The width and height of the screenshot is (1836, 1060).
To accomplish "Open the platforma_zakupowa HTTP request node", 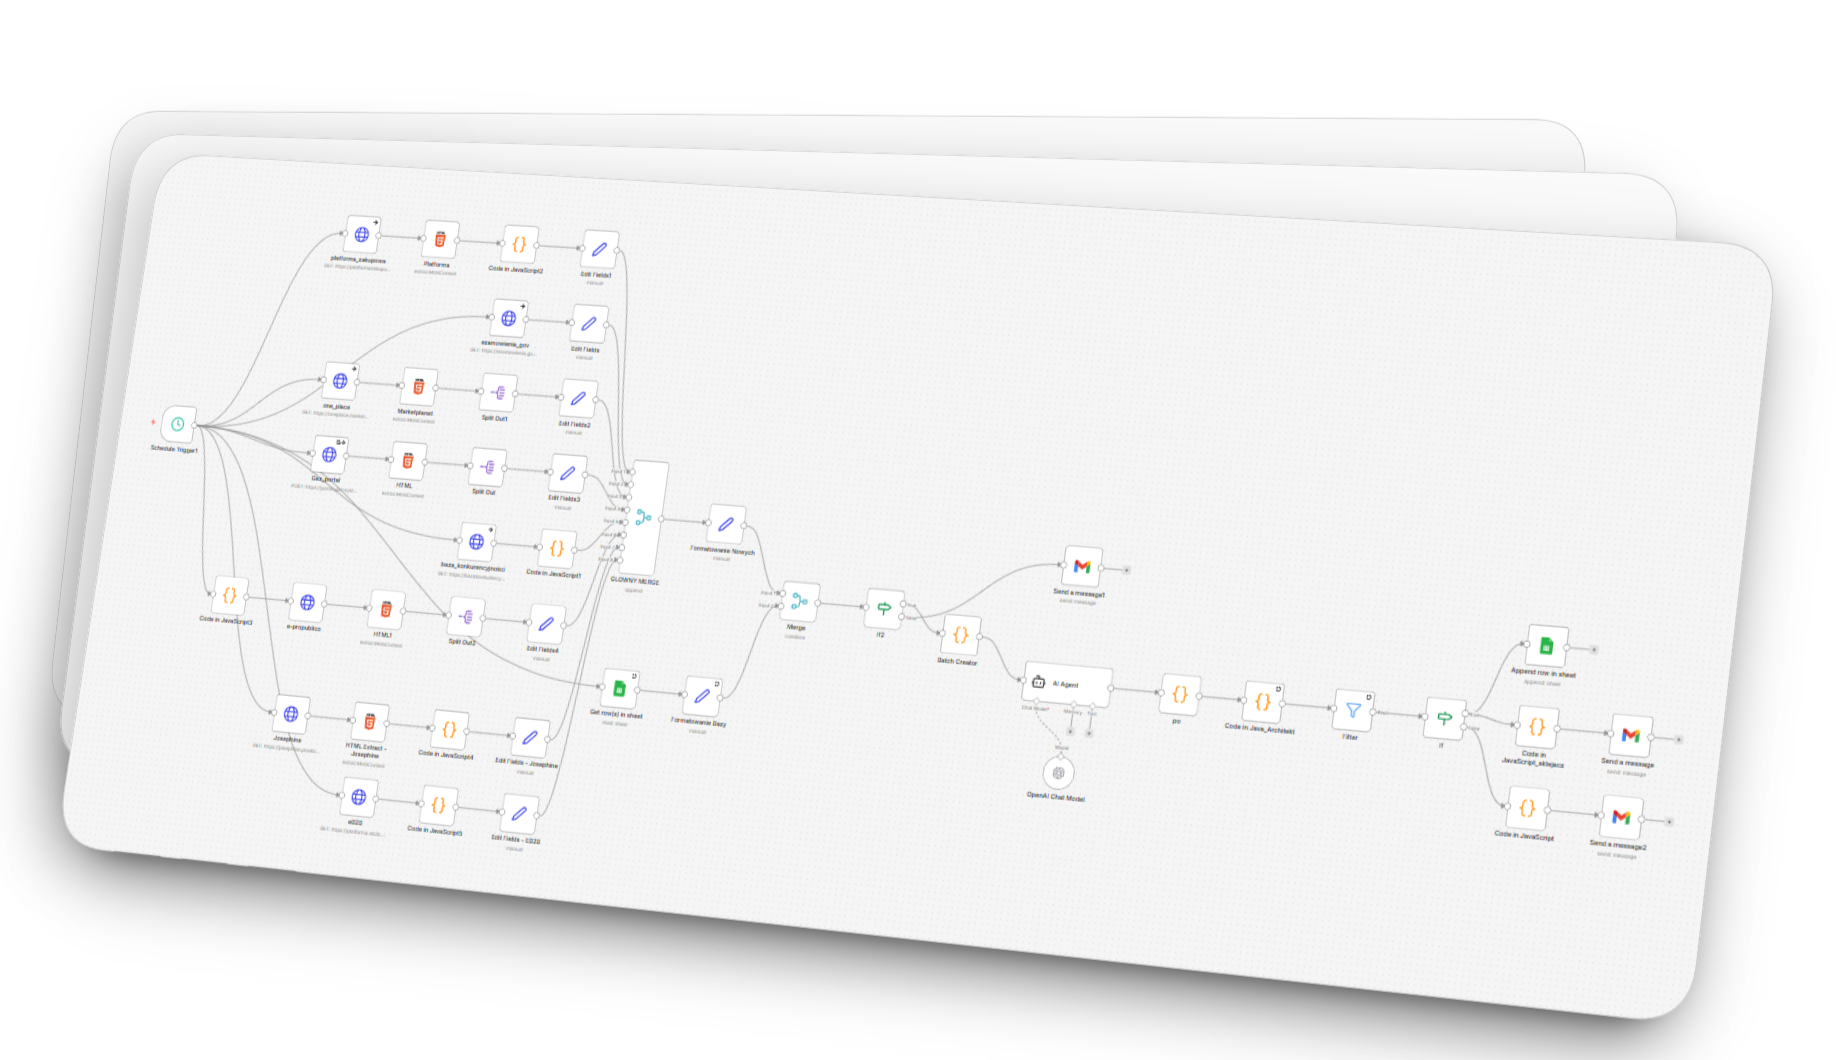I will [x=361, y=235].
